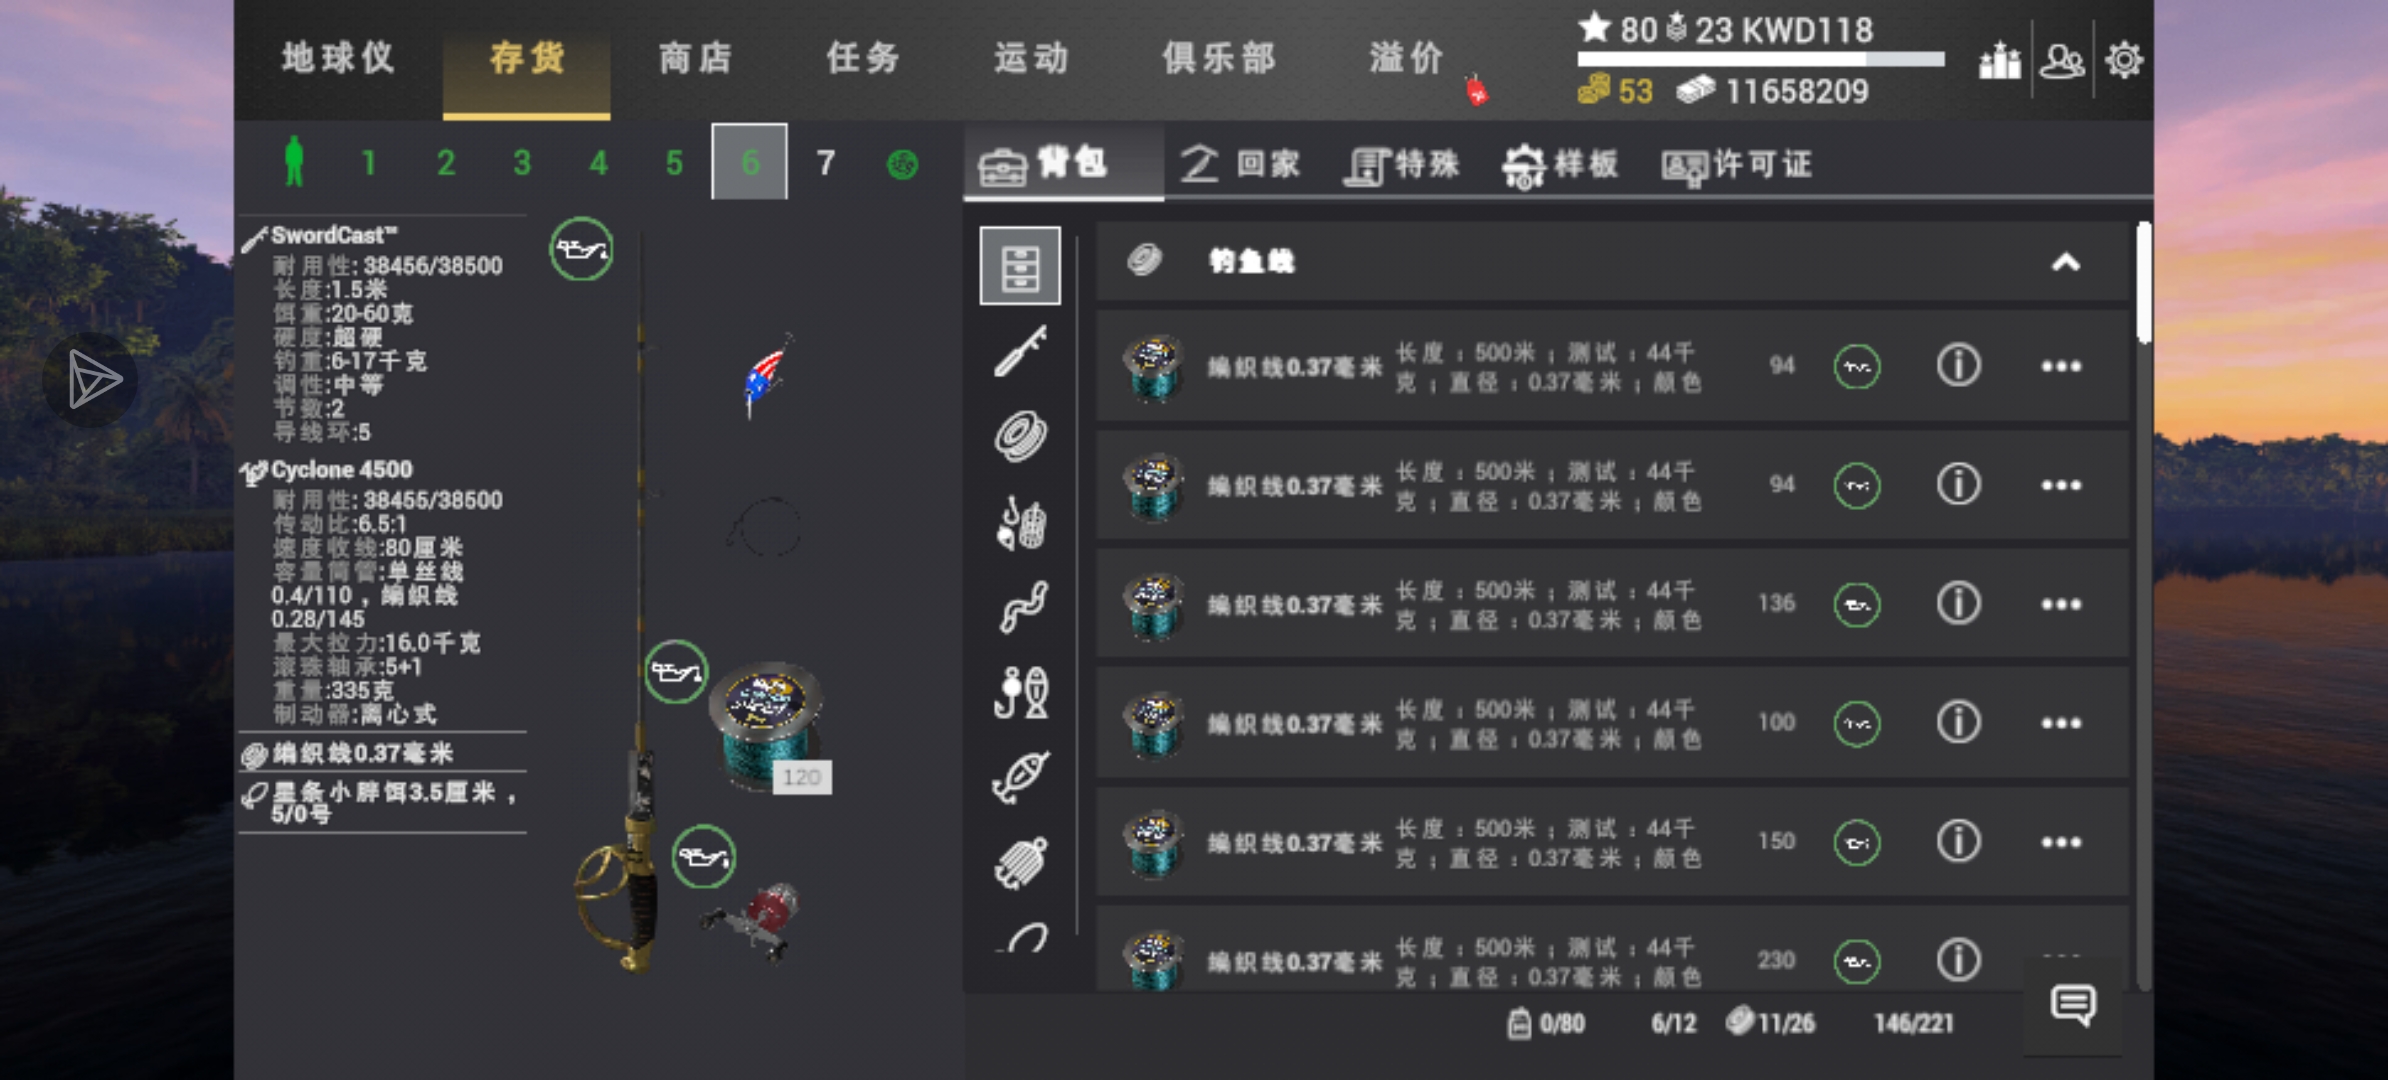Show info for line with length 136
This screenshot has width=2388, height=1080.
pos(1958,603)
